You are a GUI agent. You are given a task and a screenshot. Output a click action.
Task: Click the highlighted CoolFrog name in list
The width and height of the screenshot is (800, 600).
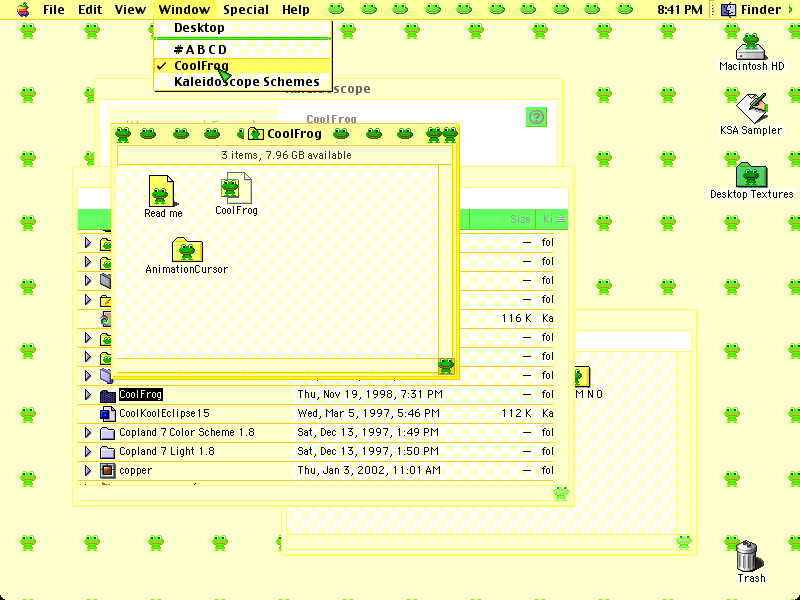pyautogui.click(x=140, y=394)
